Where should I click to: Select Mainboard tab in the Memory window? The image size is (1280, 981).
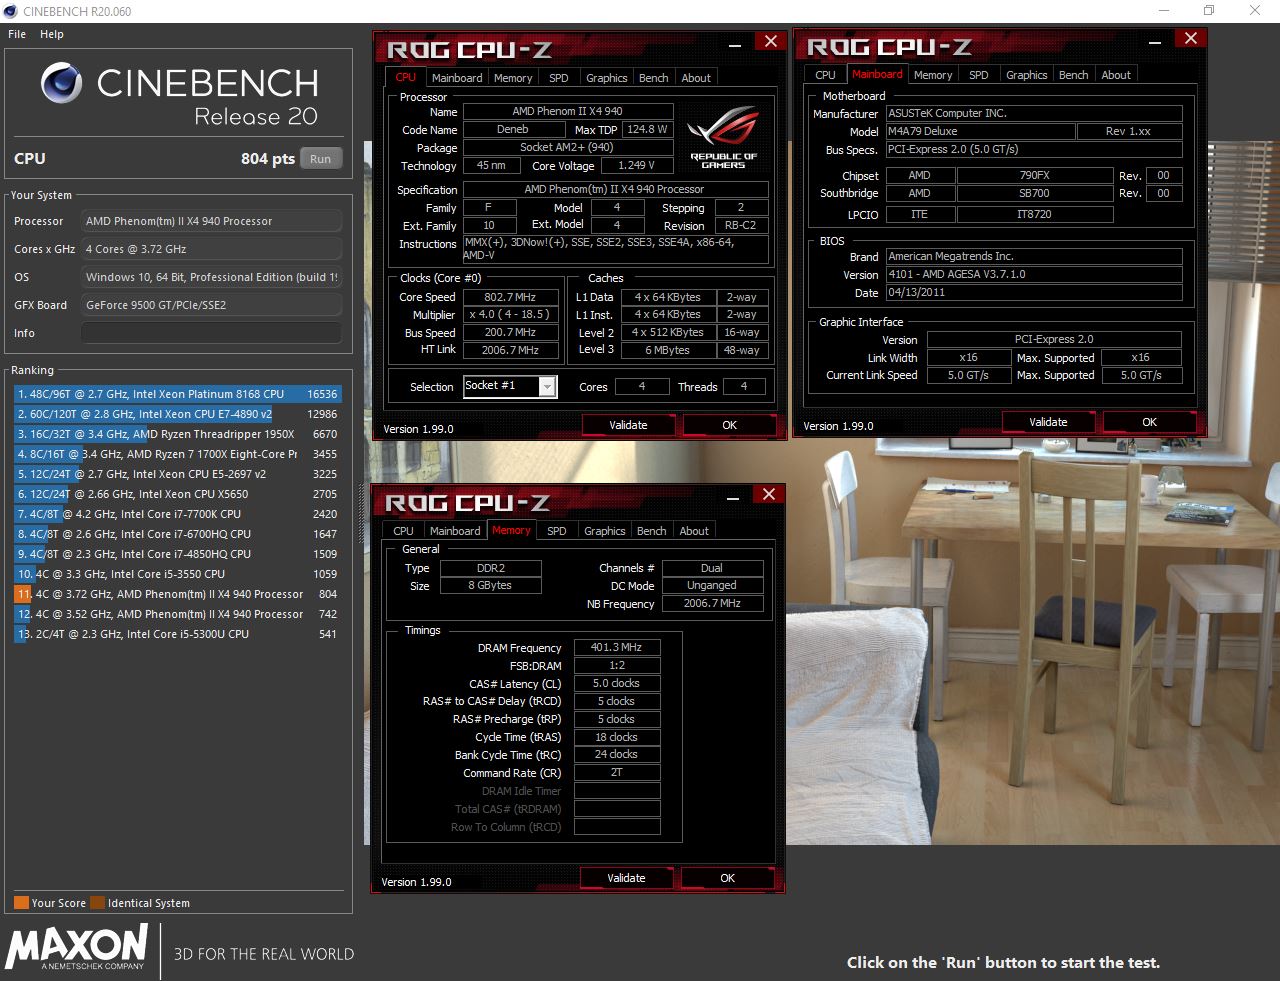pyautogui.click(x=455, y=531)
